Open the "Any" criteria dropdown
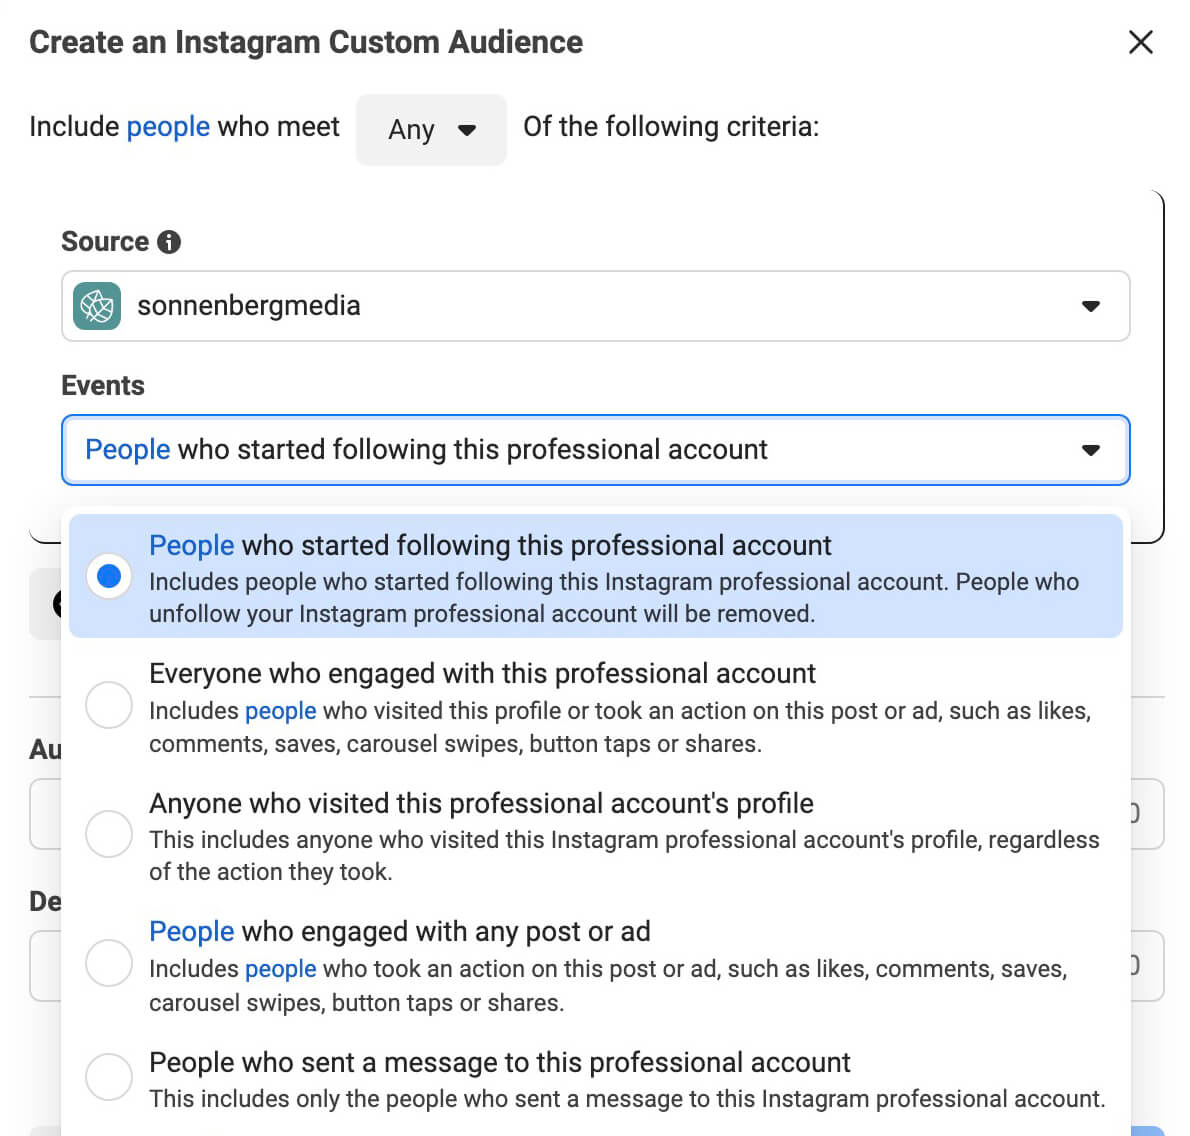 pos(431,129)
